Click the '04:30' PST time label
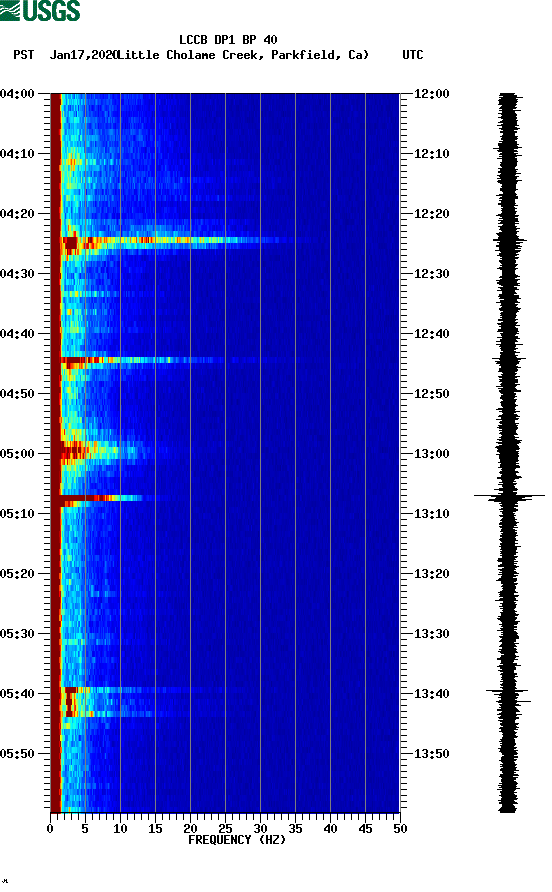The width and height of the screenshot is (552, 892). pyautogui.click(x=17, y=274)
